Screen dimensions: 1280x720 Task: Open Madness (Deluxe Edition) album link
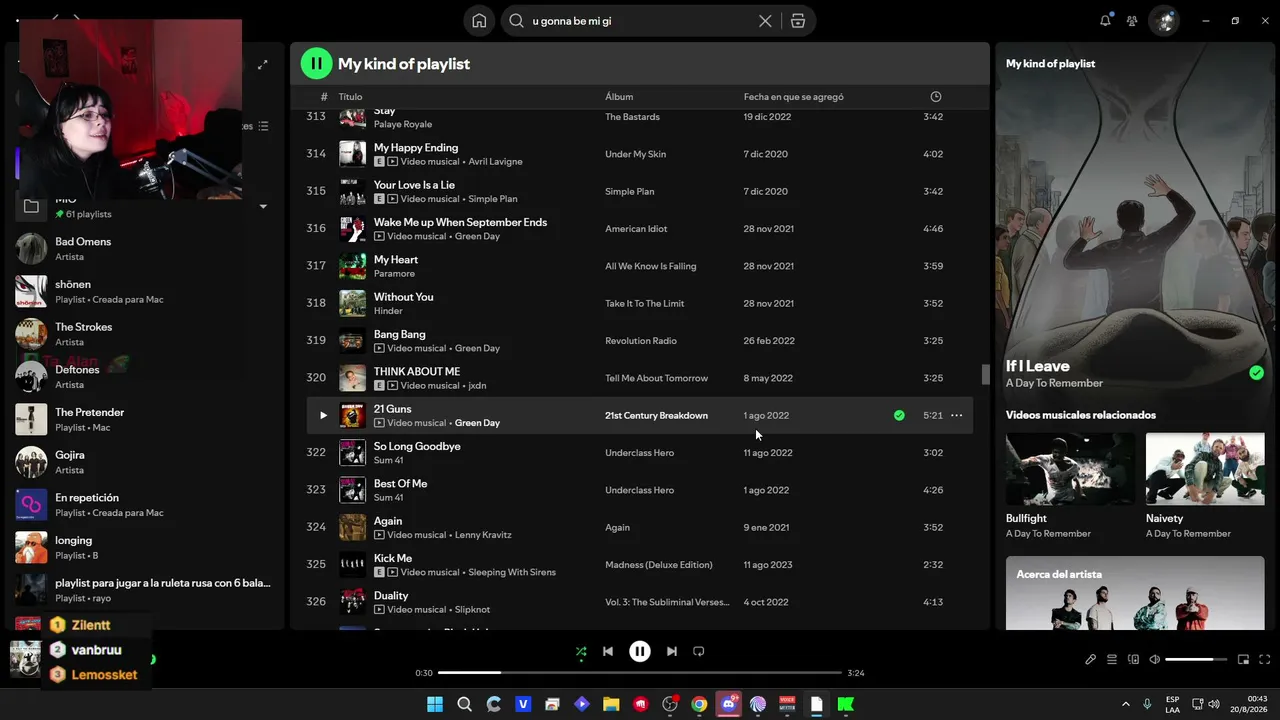coord(659,565)
